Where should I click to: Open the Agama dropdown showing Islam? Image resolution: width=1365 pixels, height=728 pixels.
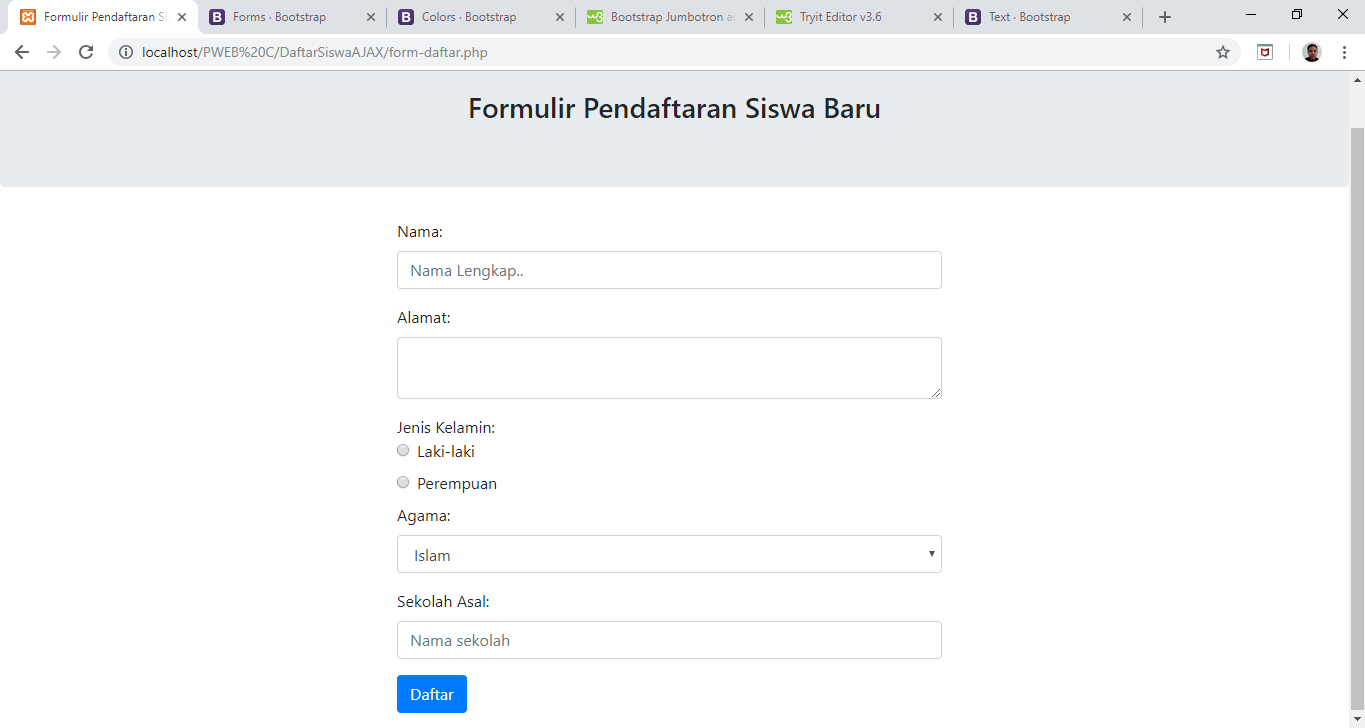tap(669, 554)
